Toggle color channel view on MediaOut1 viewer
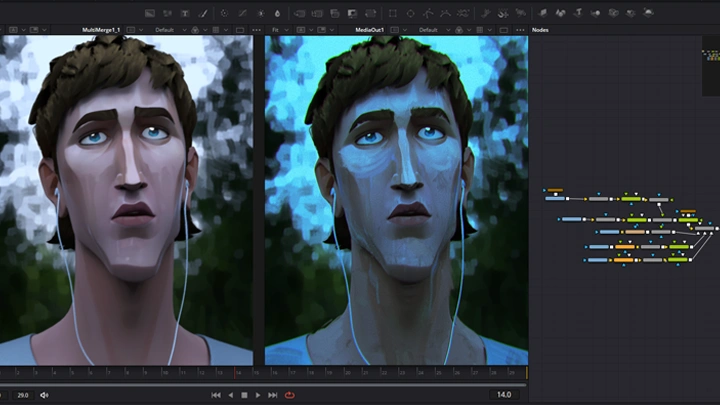The width and height of the screenshot is (720, 405). pyautogui.click(x=459, y=30)
